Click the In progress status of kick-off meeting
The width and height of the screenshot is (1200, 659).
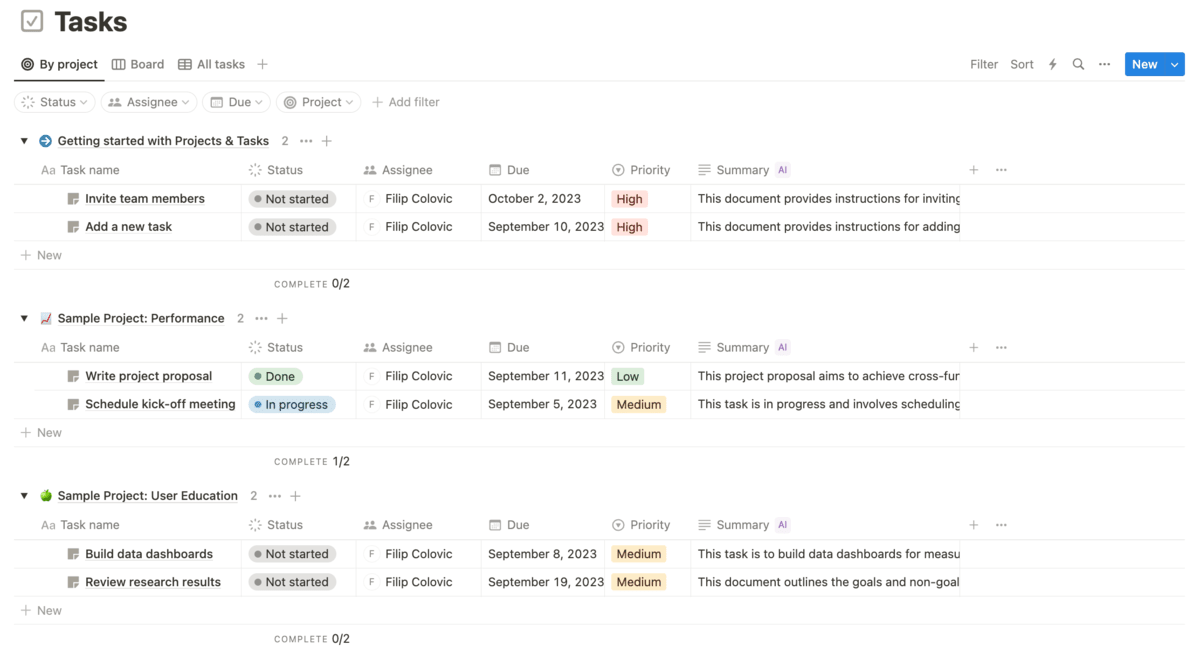pos(291,405)
